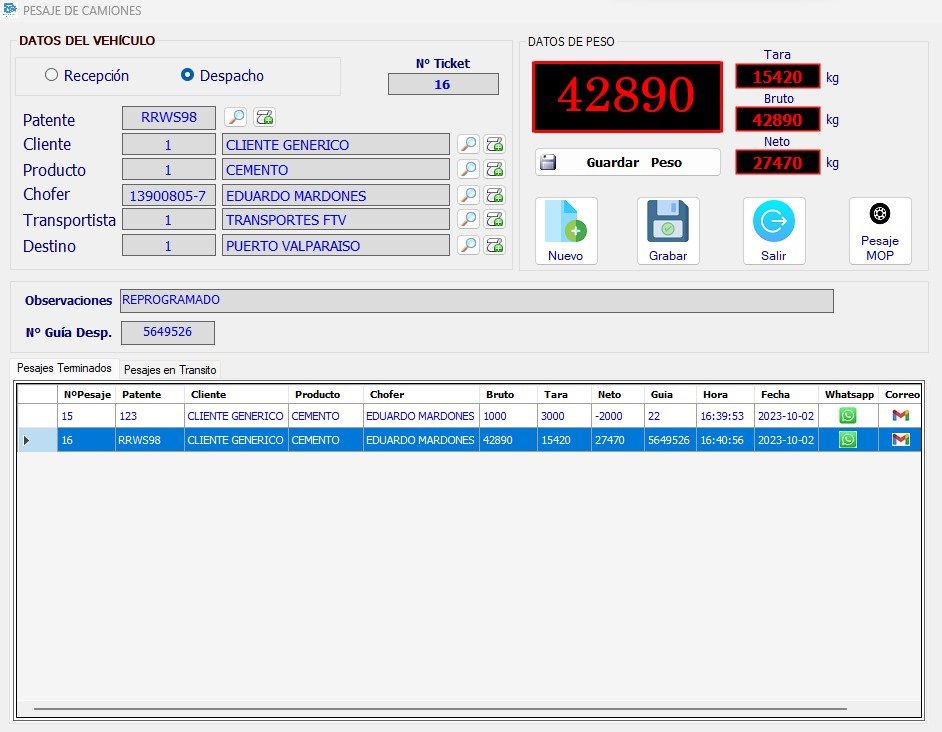Click the CEMENTO product name field
Image resolution: width=942 pixels, height=732 pixels.
(x=336, y=170)
